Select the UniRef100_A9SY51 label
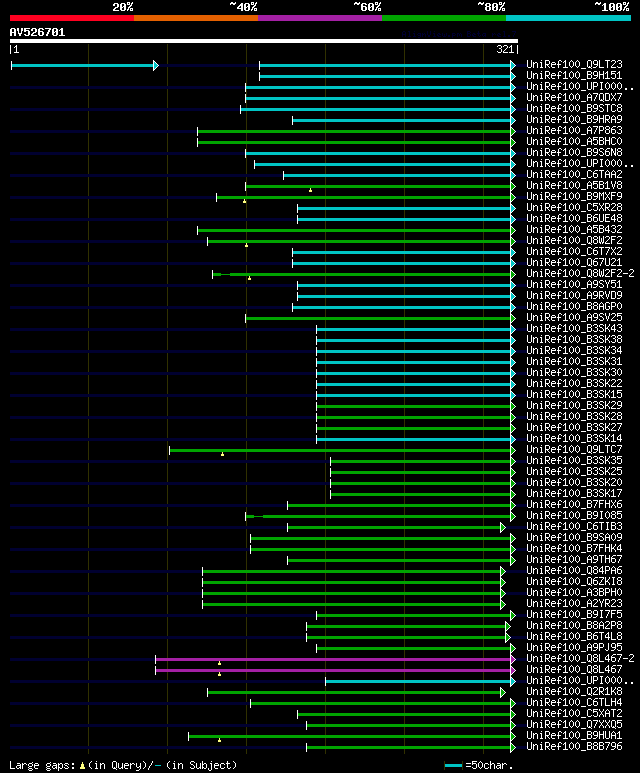 (x=574, y=284)
